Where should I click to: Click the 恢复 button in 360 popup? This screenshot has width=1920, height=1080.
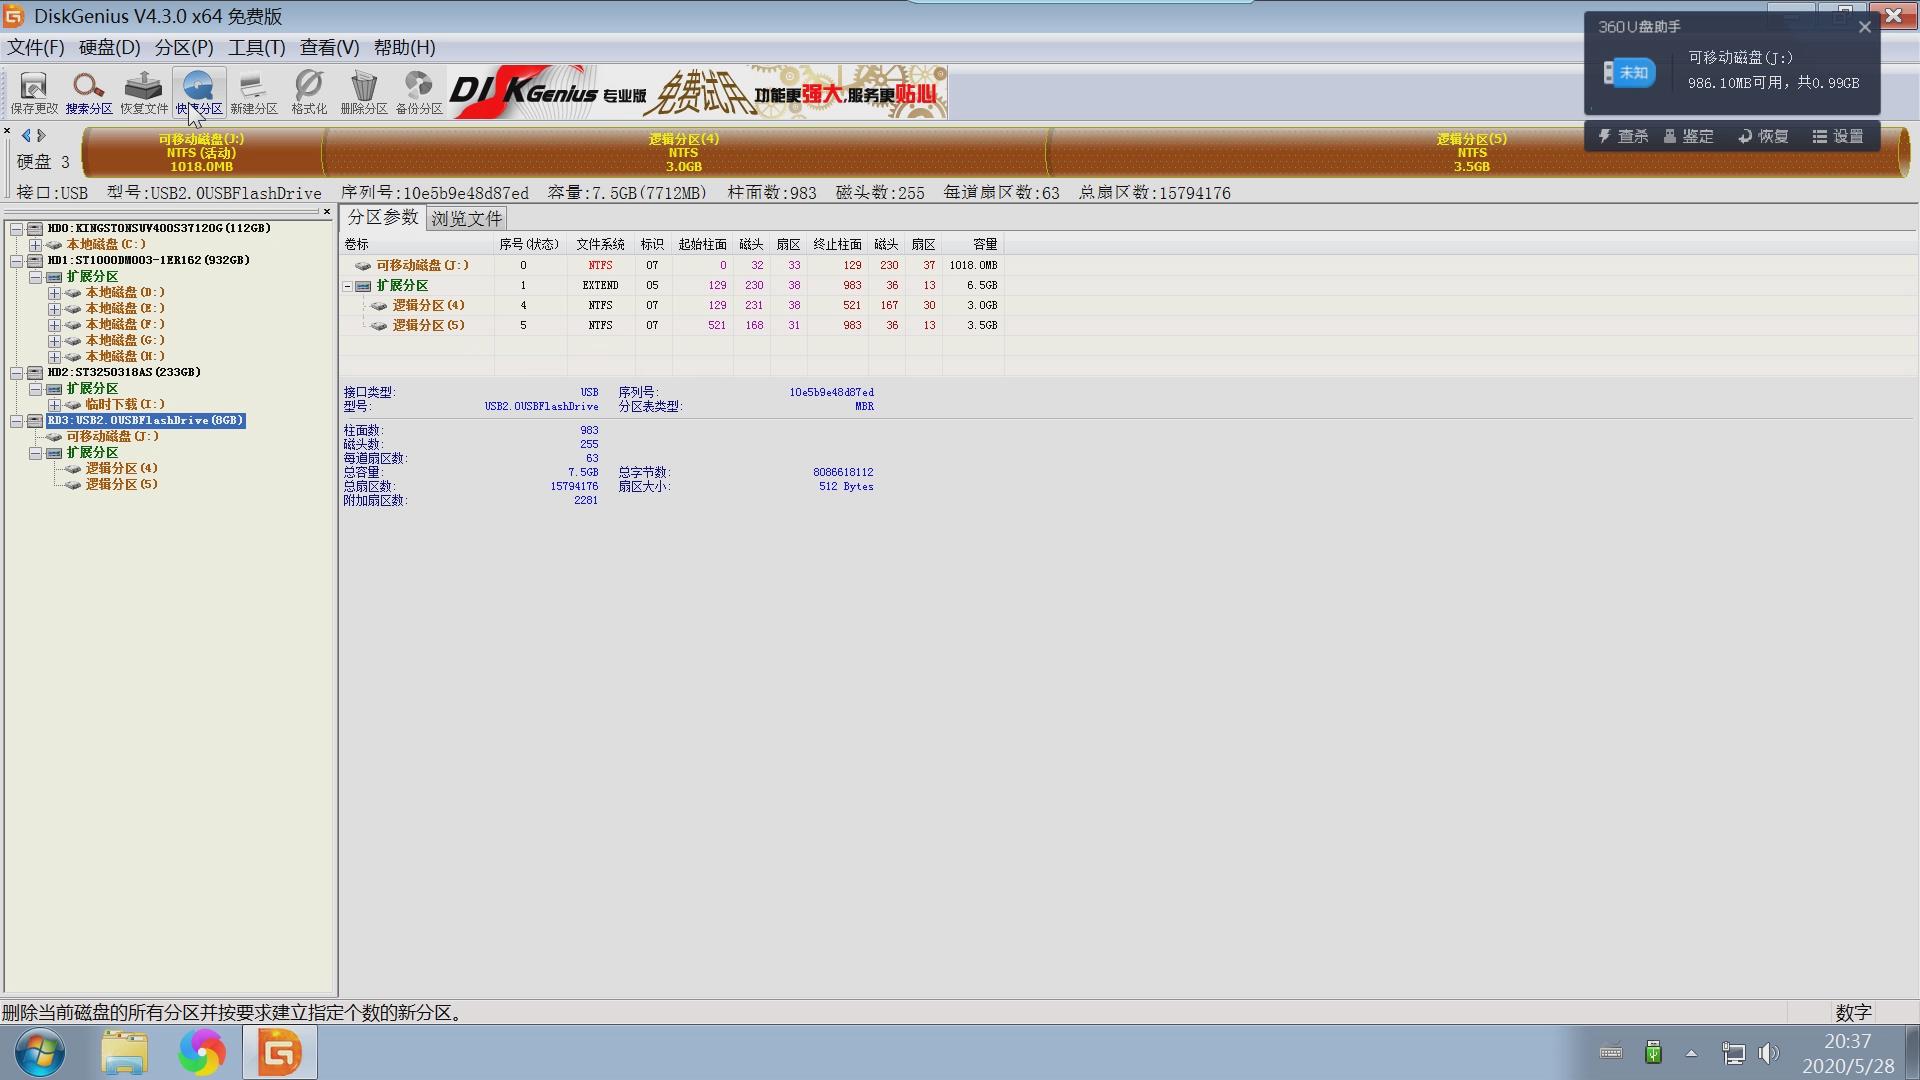click(1763, 136)
